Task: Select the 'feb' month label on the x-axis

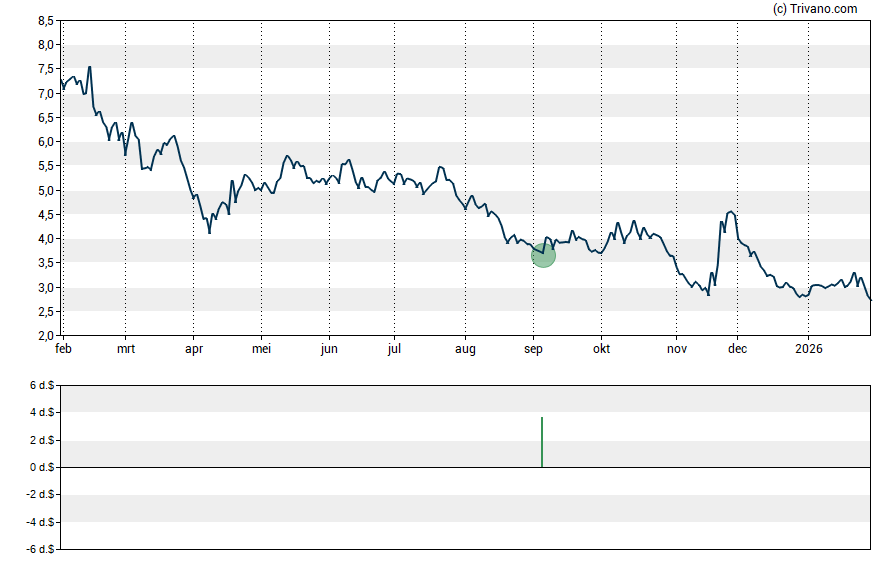Action: (x=62, y=350)
